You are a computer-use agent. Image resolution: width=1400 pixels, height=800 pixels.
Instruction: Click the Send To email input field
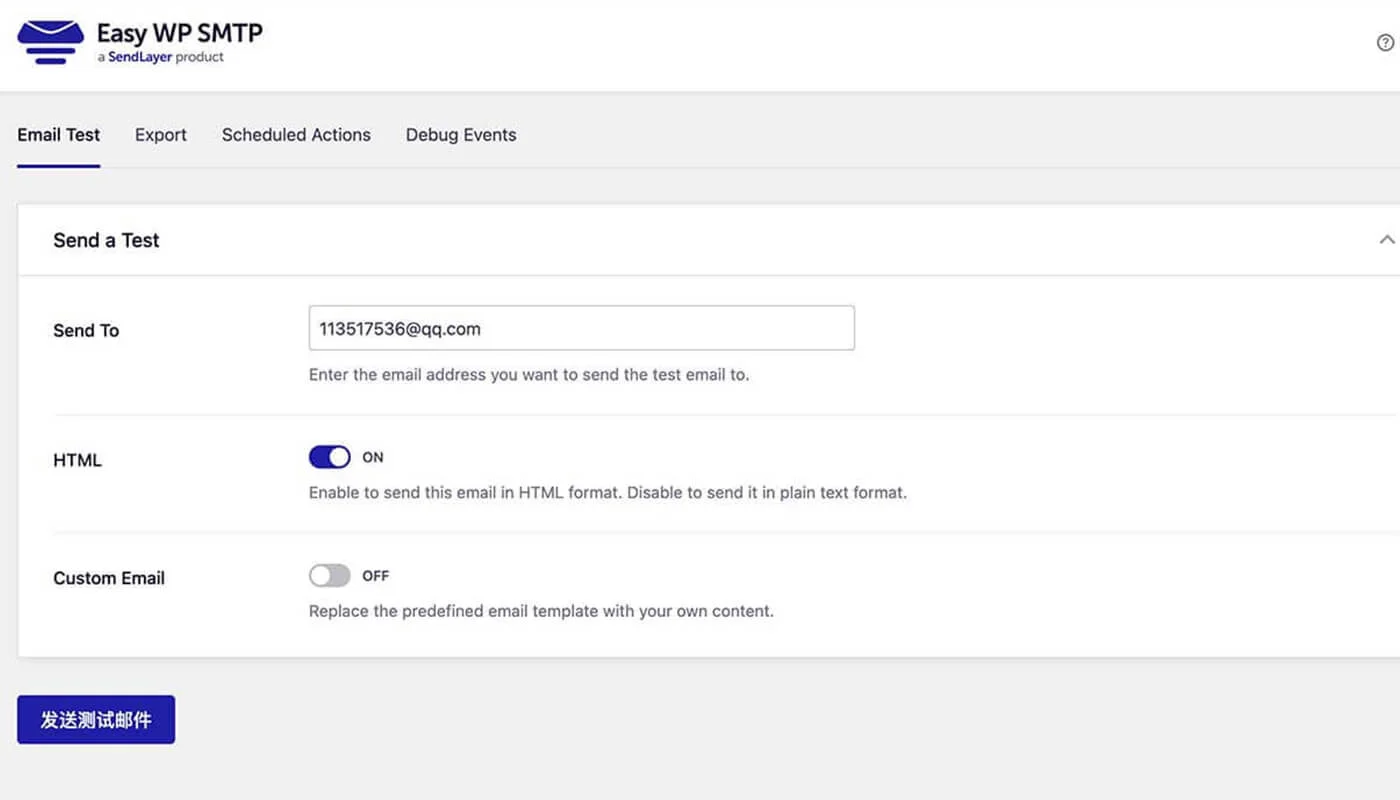point(582,328)
